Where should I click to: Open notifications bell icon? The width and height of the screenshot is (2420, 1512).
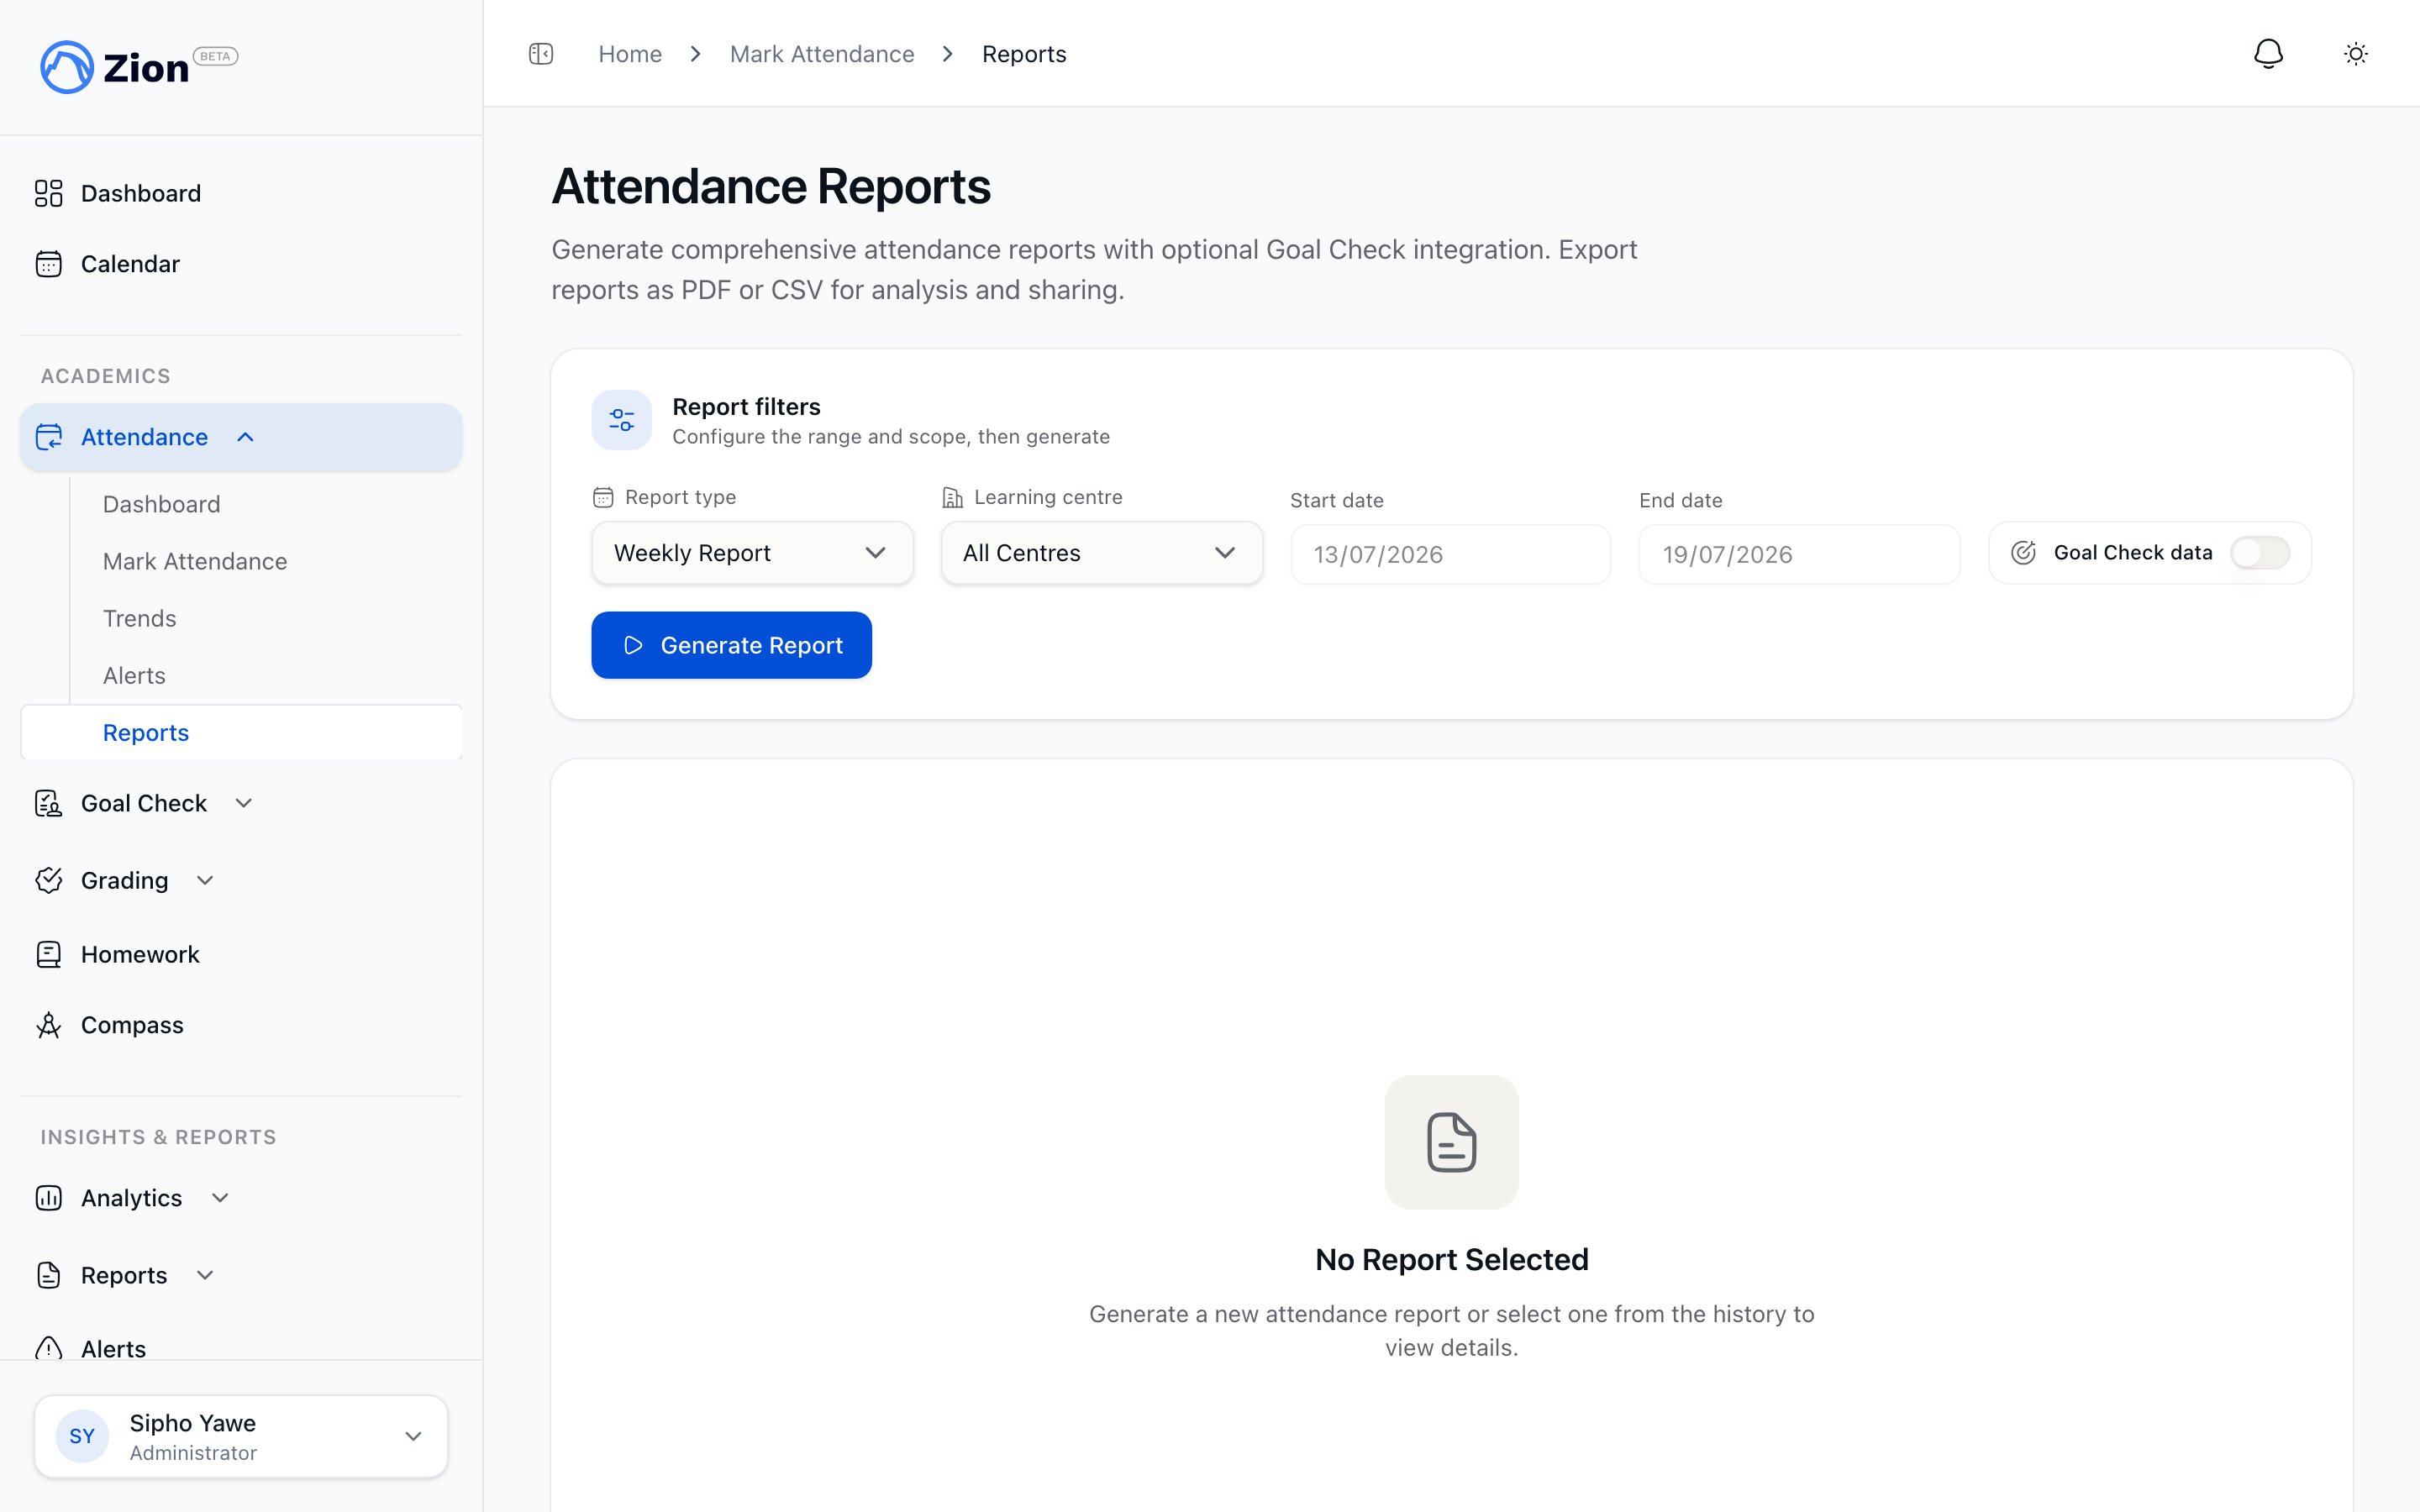(2268, 54)
